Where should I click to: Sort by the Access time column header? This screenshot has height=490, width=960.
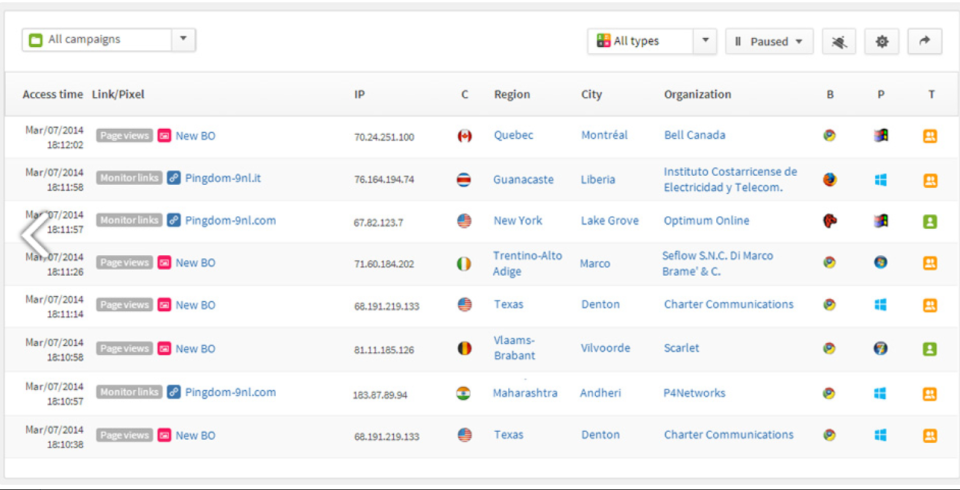[x=53, y=95]
